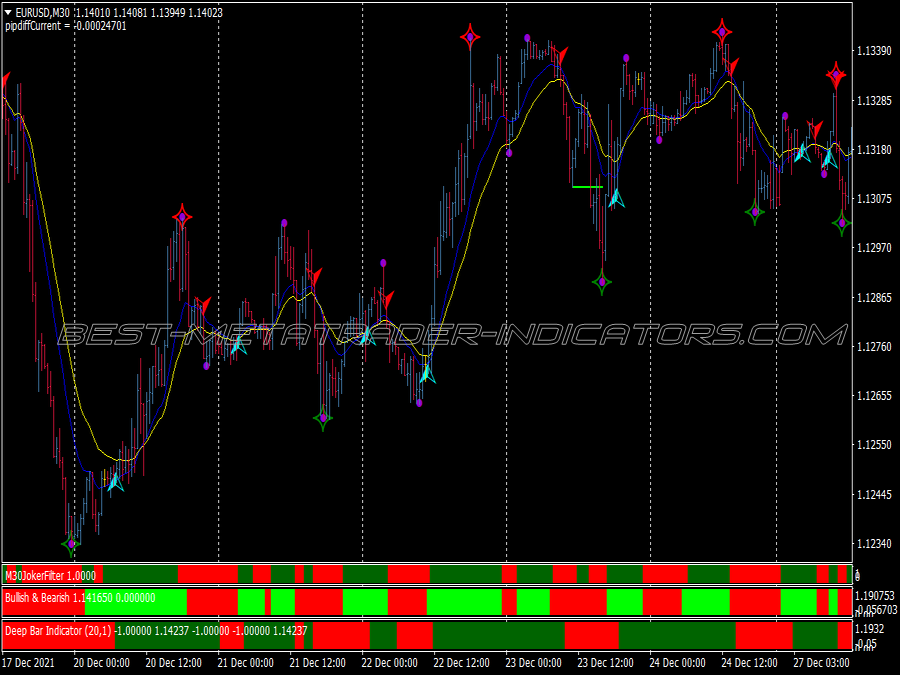Click the 17 Dec 2021 date label

pyautogui.click(x=29, y=662)
